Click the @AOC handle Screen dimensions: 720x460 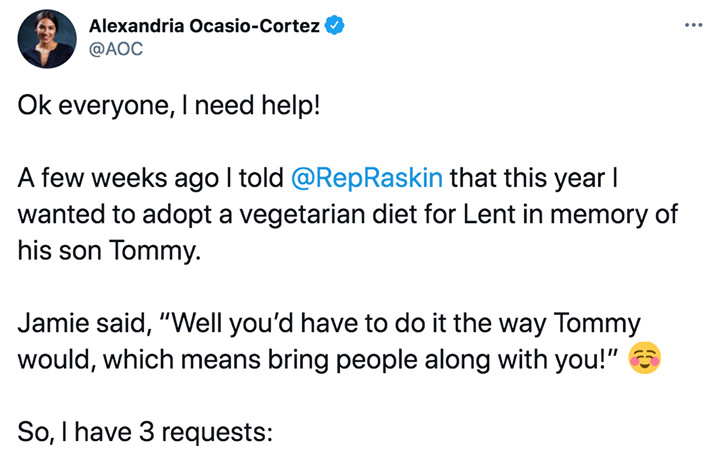point(116,49)
